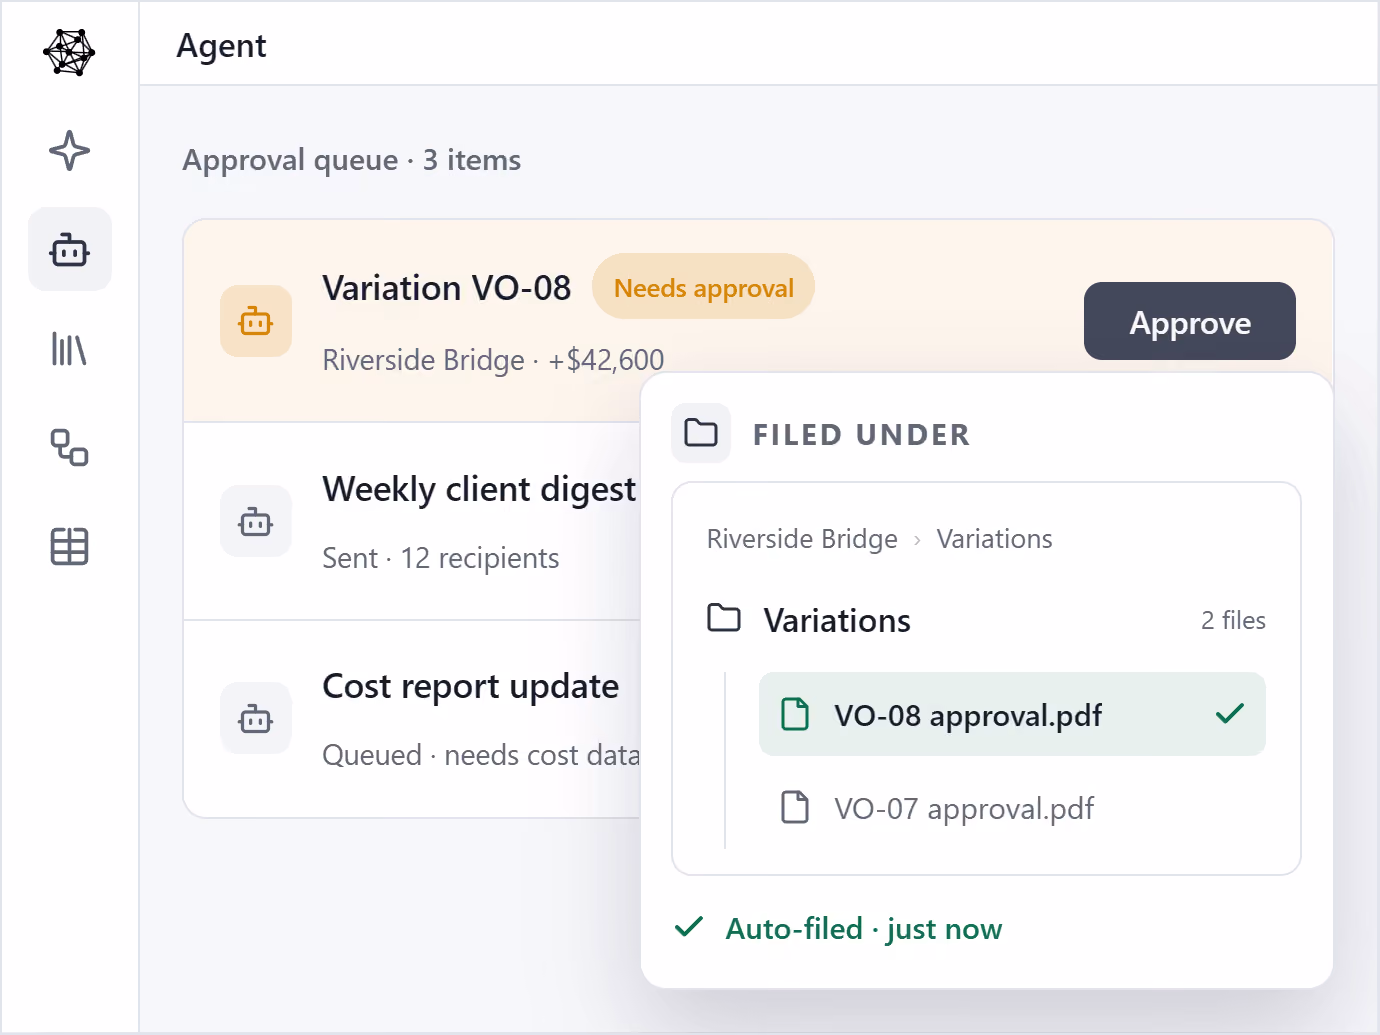
Task: Click the VO-07 approval.pdf file icon
Action: pos(795,807)
